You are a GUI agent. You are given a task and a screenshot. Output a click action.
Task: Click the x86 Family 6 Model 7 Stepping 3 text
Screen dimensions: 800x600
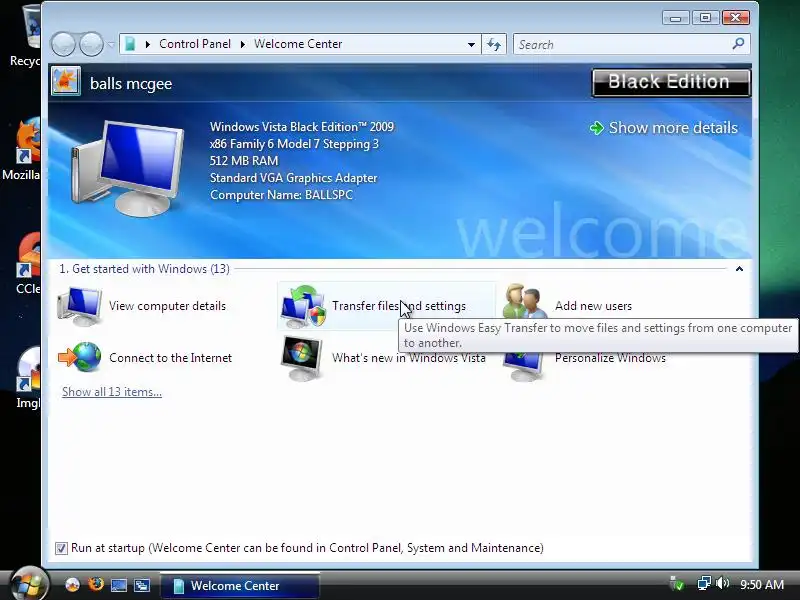tap(294, 144)
